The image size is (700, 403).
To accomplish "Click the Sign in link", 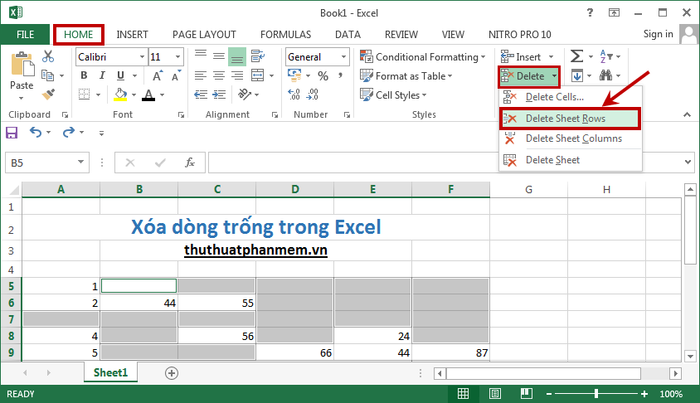I will pos(658,34).
